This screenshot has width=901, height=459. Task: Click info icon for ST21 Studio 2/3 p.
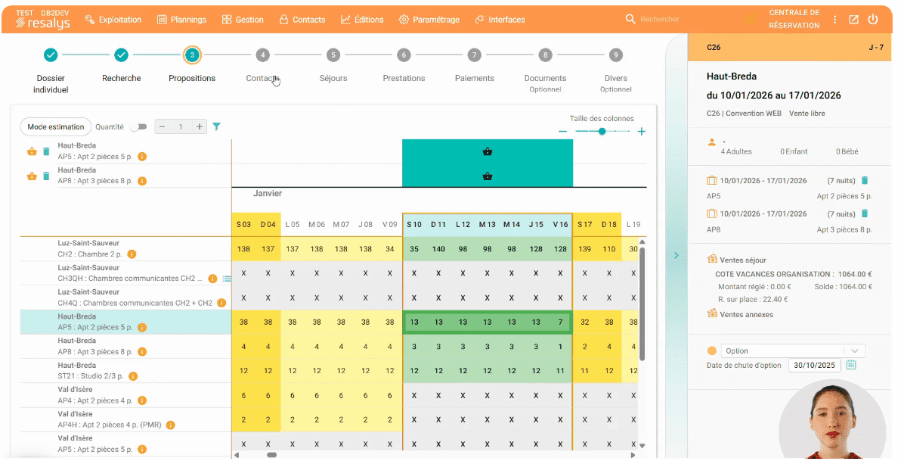133,376
